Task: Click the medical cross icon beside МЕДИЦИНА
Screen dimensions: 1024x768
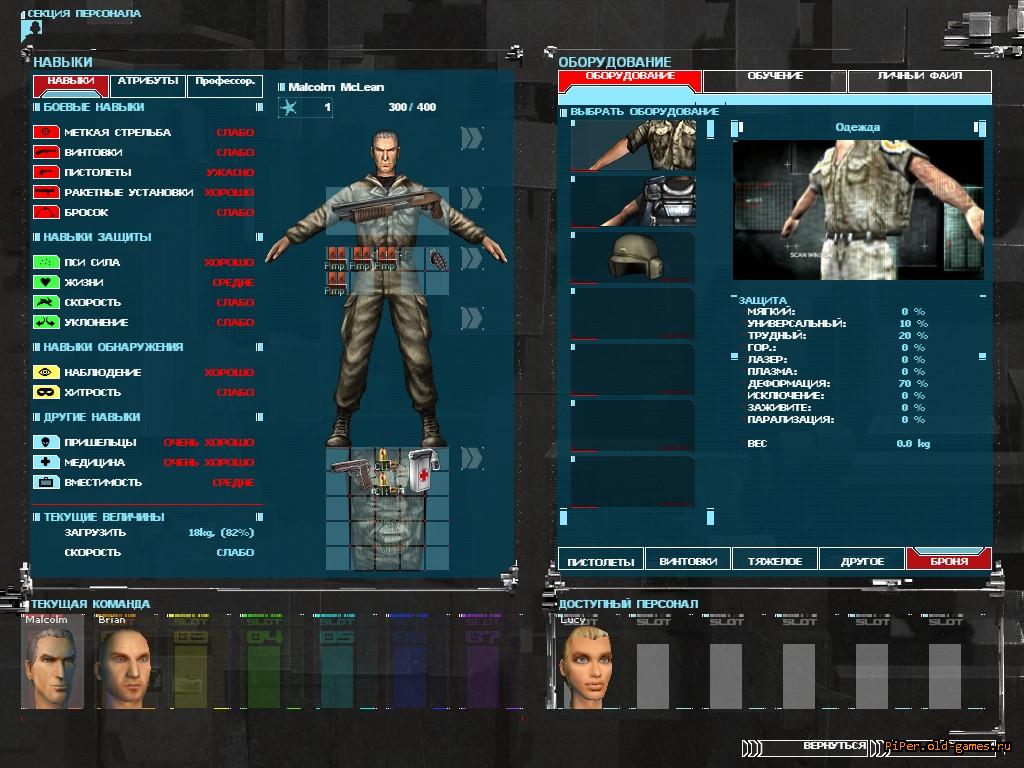Action: [46, 462]
